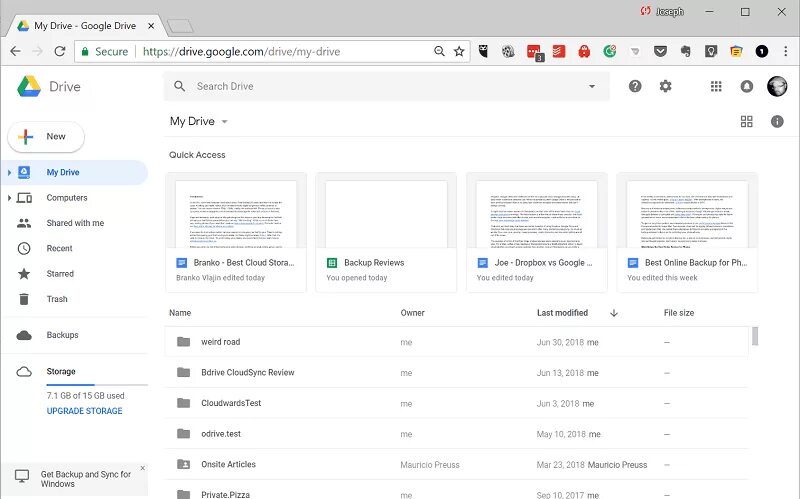The height and width of the screenshot is (499, 800).
Task: Click the zoom magnifier in address bar
Action: pos(439,52)
